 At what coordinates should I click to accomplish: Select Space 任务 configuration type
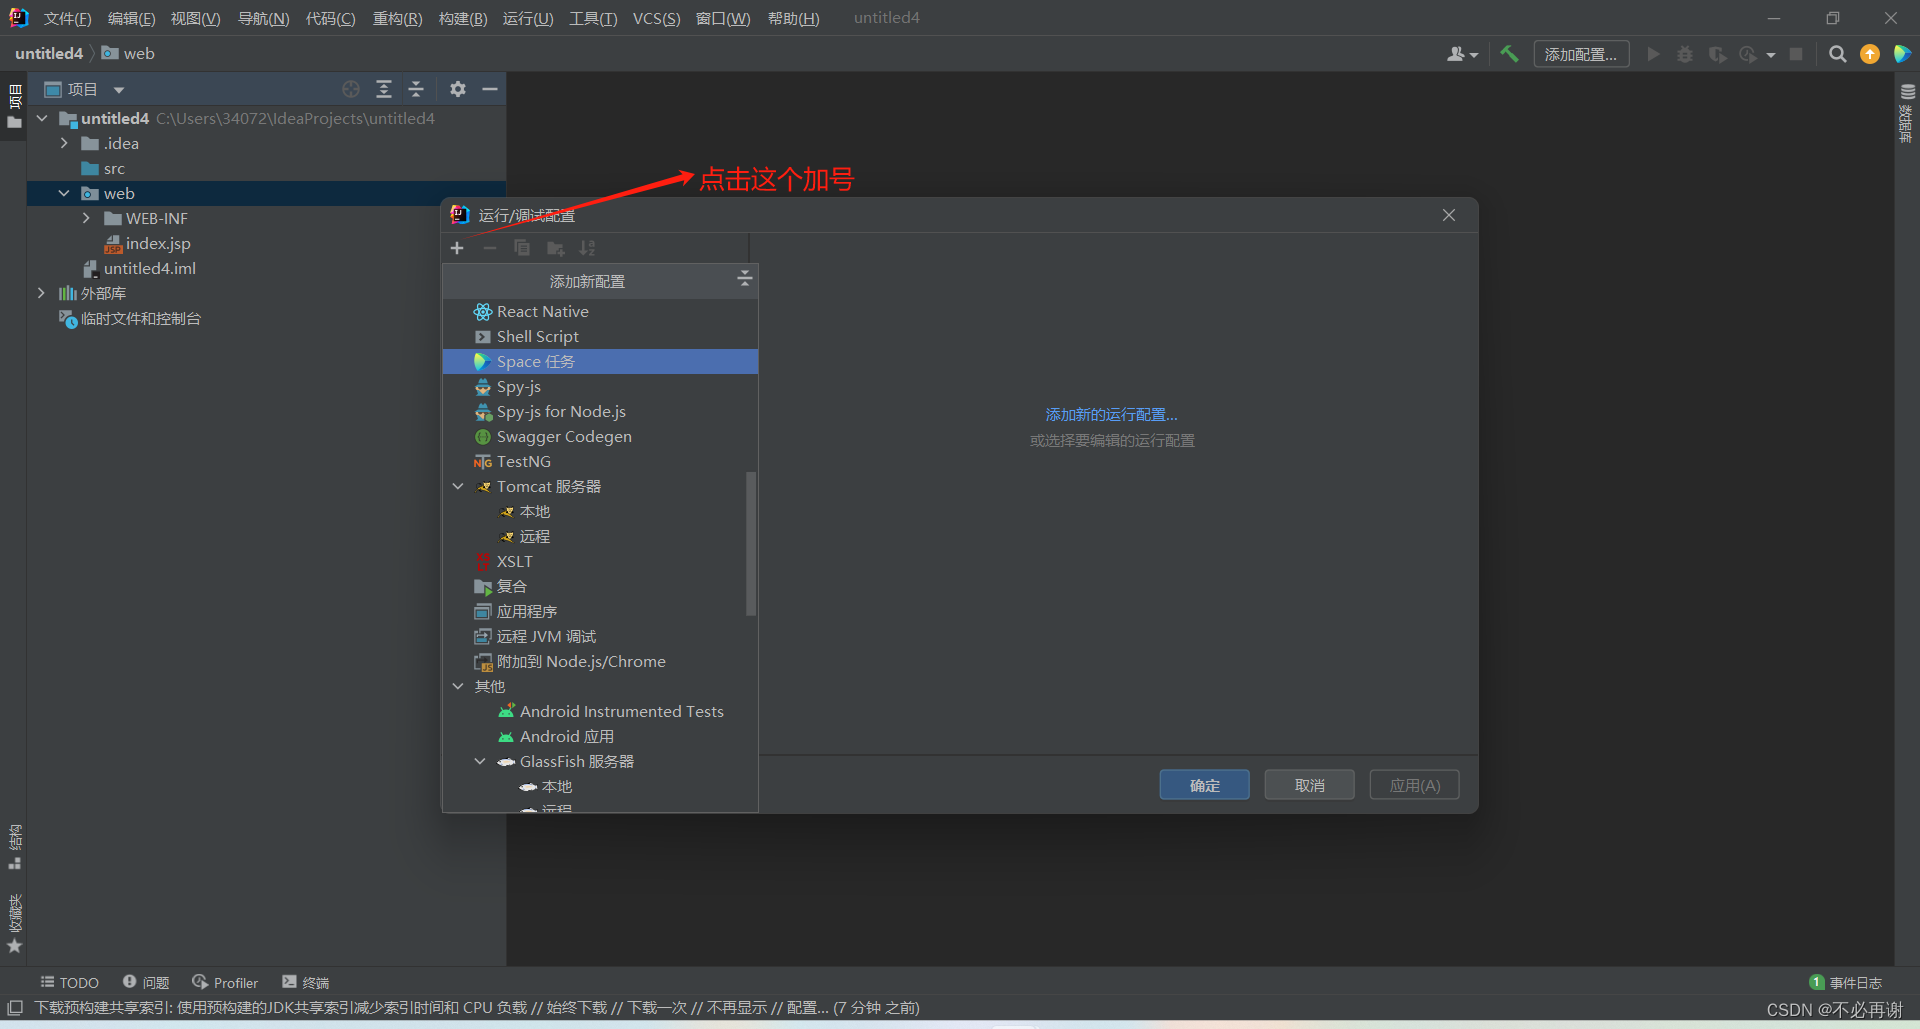(x=600, y=362)
